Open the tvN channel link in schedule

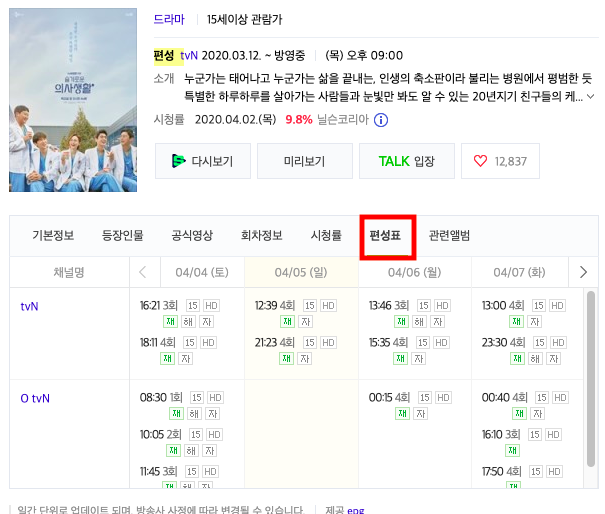pyautogui.click(x=29, y=306)
